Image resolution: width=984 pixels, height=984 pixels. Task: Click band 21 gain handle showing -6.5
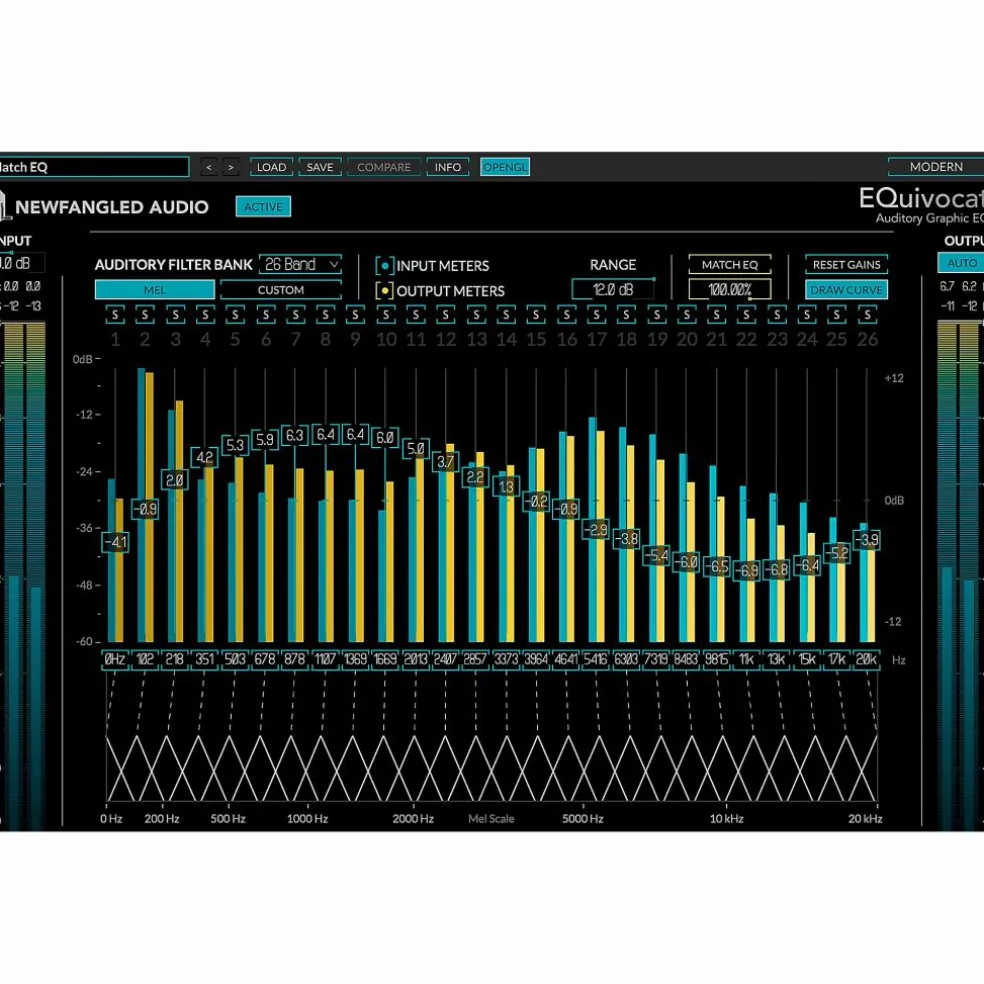pyautogui.click(x=717, y=566)
